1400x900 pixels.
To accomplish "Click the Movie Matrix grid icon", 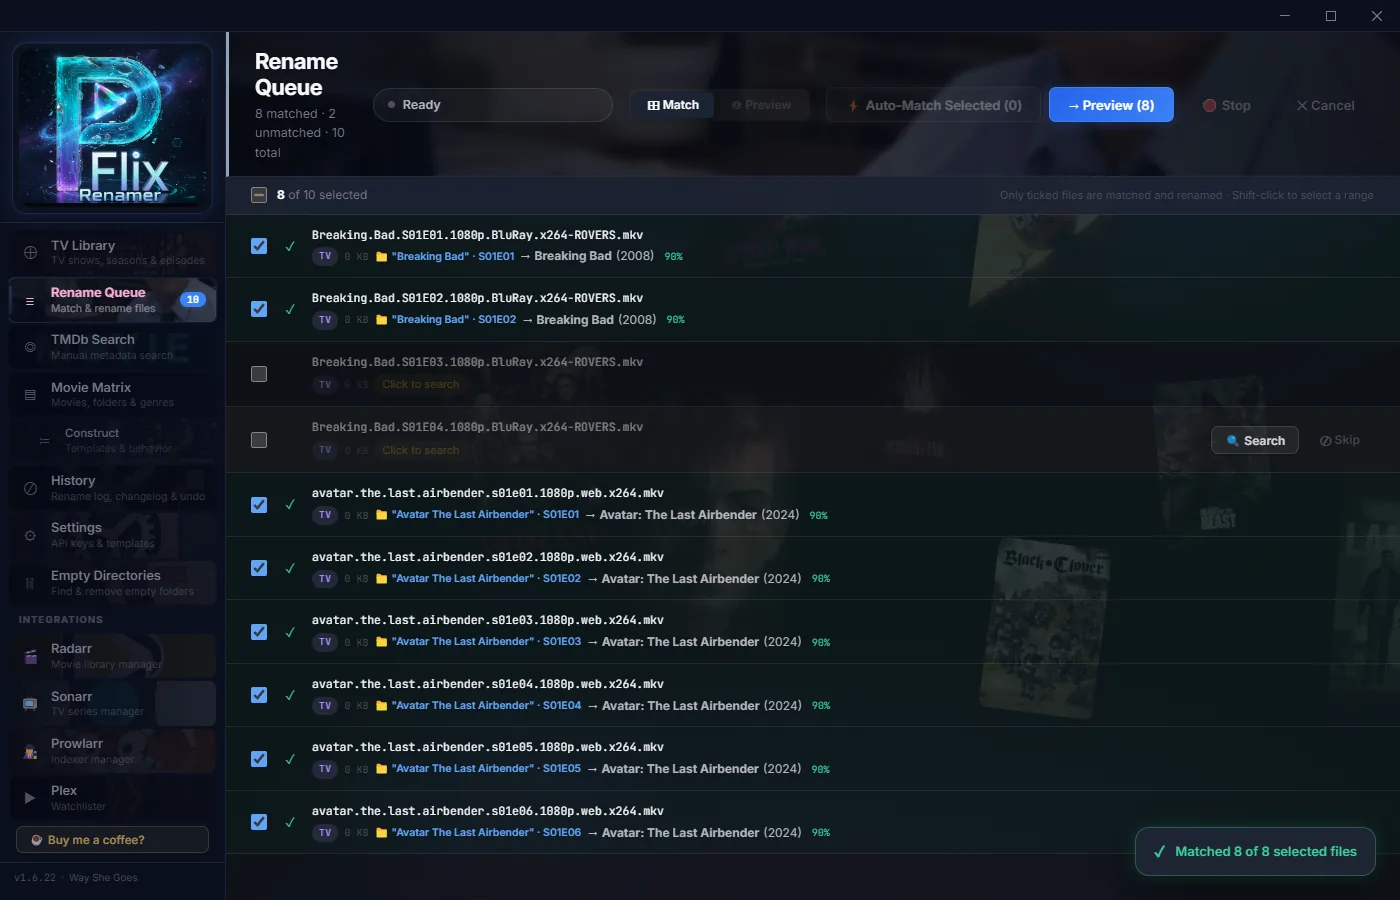I will click(30, 395).
